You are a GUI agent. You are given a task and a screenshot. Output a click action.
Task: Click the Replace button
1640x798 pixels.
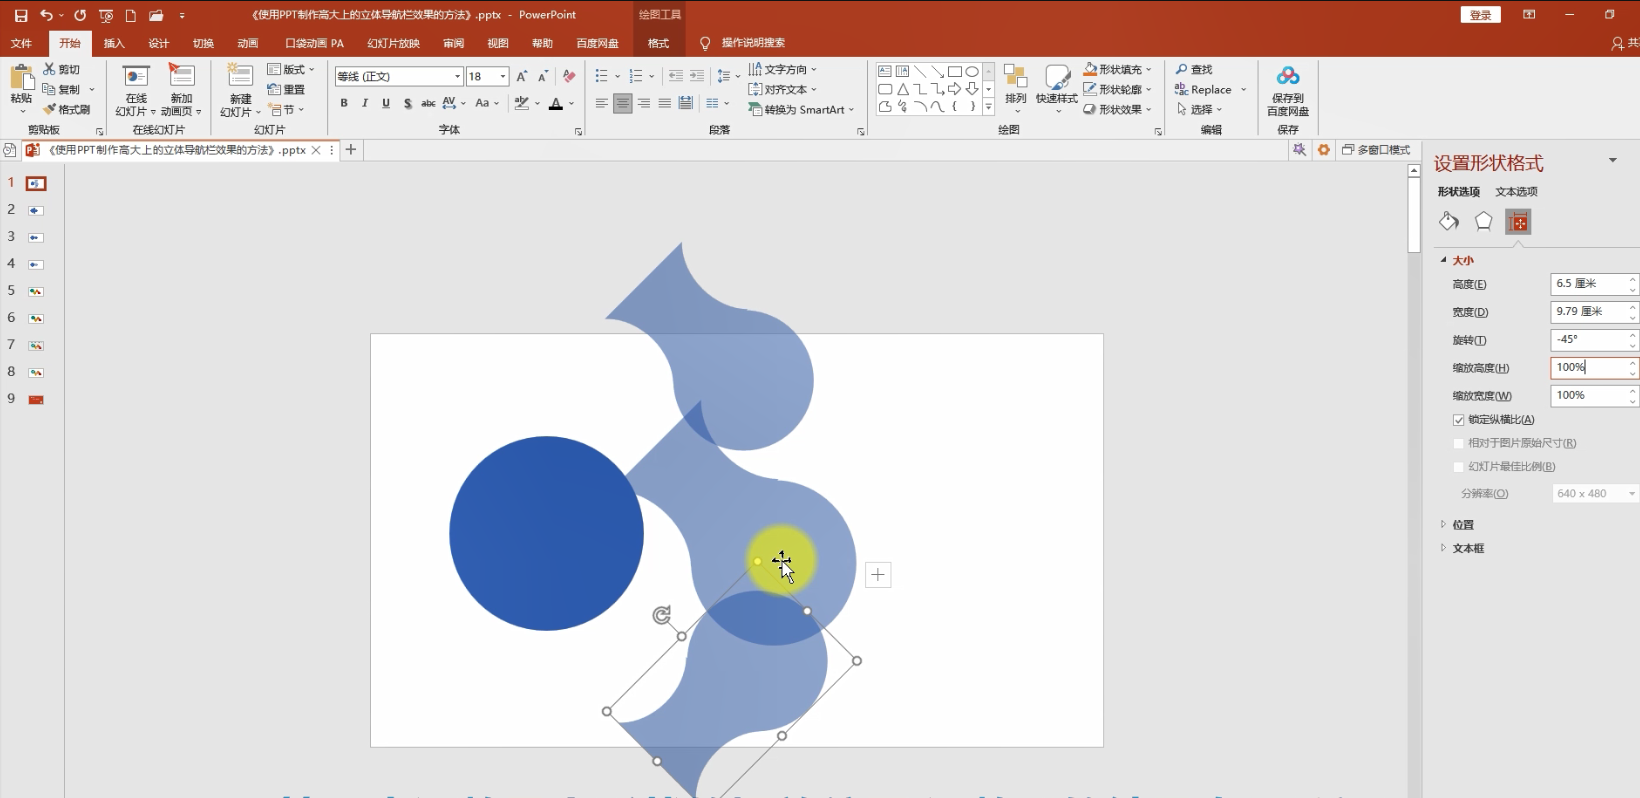pyautogui.click(x=1202, y=89)
